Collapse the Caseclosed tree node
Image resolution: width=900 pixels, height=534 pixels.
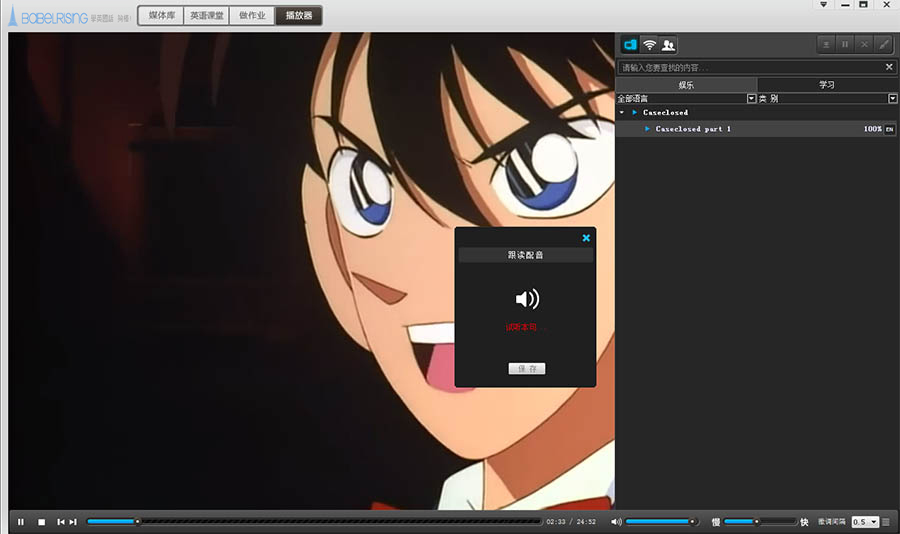(622, 113)
